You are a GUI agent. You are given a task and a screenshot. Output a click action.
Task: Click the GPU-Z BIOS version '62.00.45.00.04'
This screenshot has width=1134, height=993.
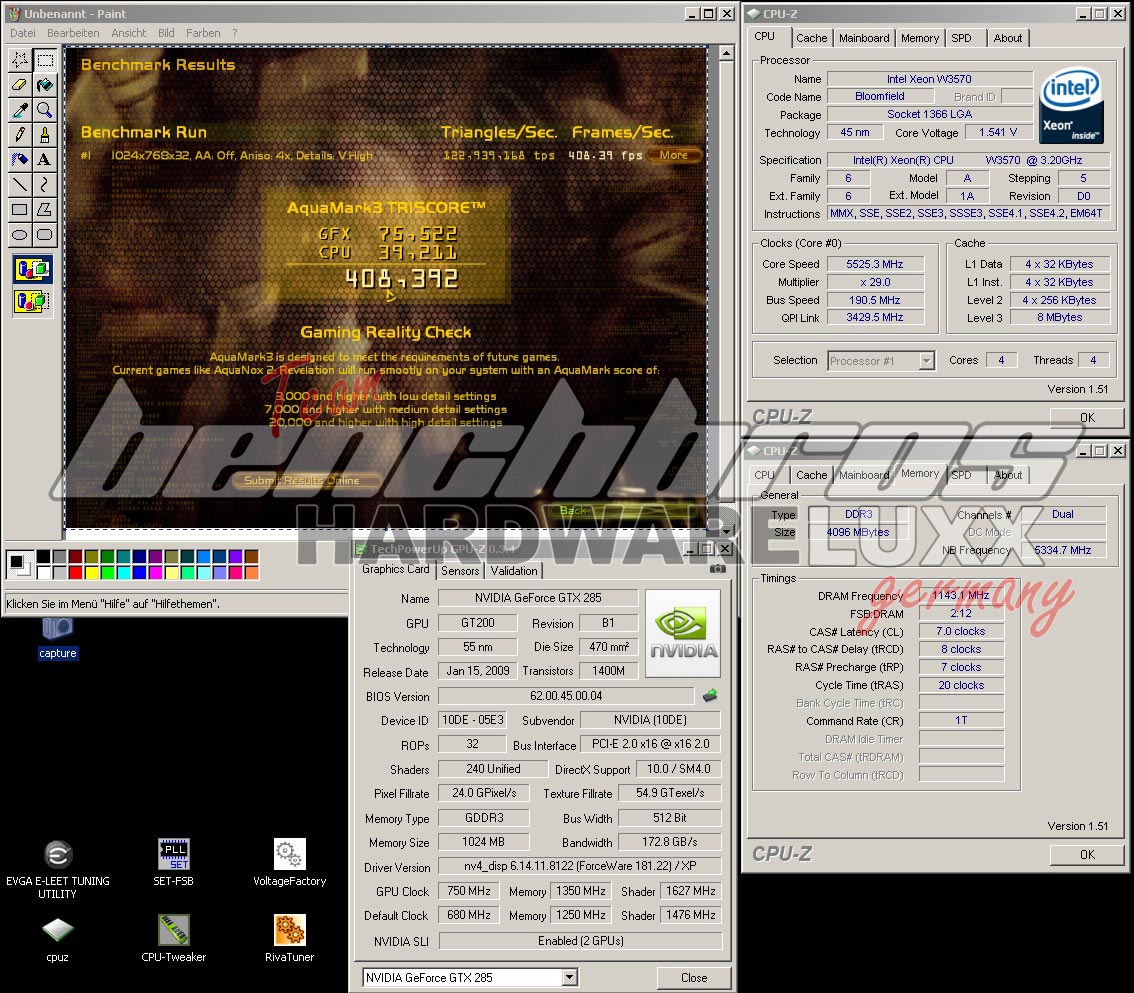[x=566, y=696]
